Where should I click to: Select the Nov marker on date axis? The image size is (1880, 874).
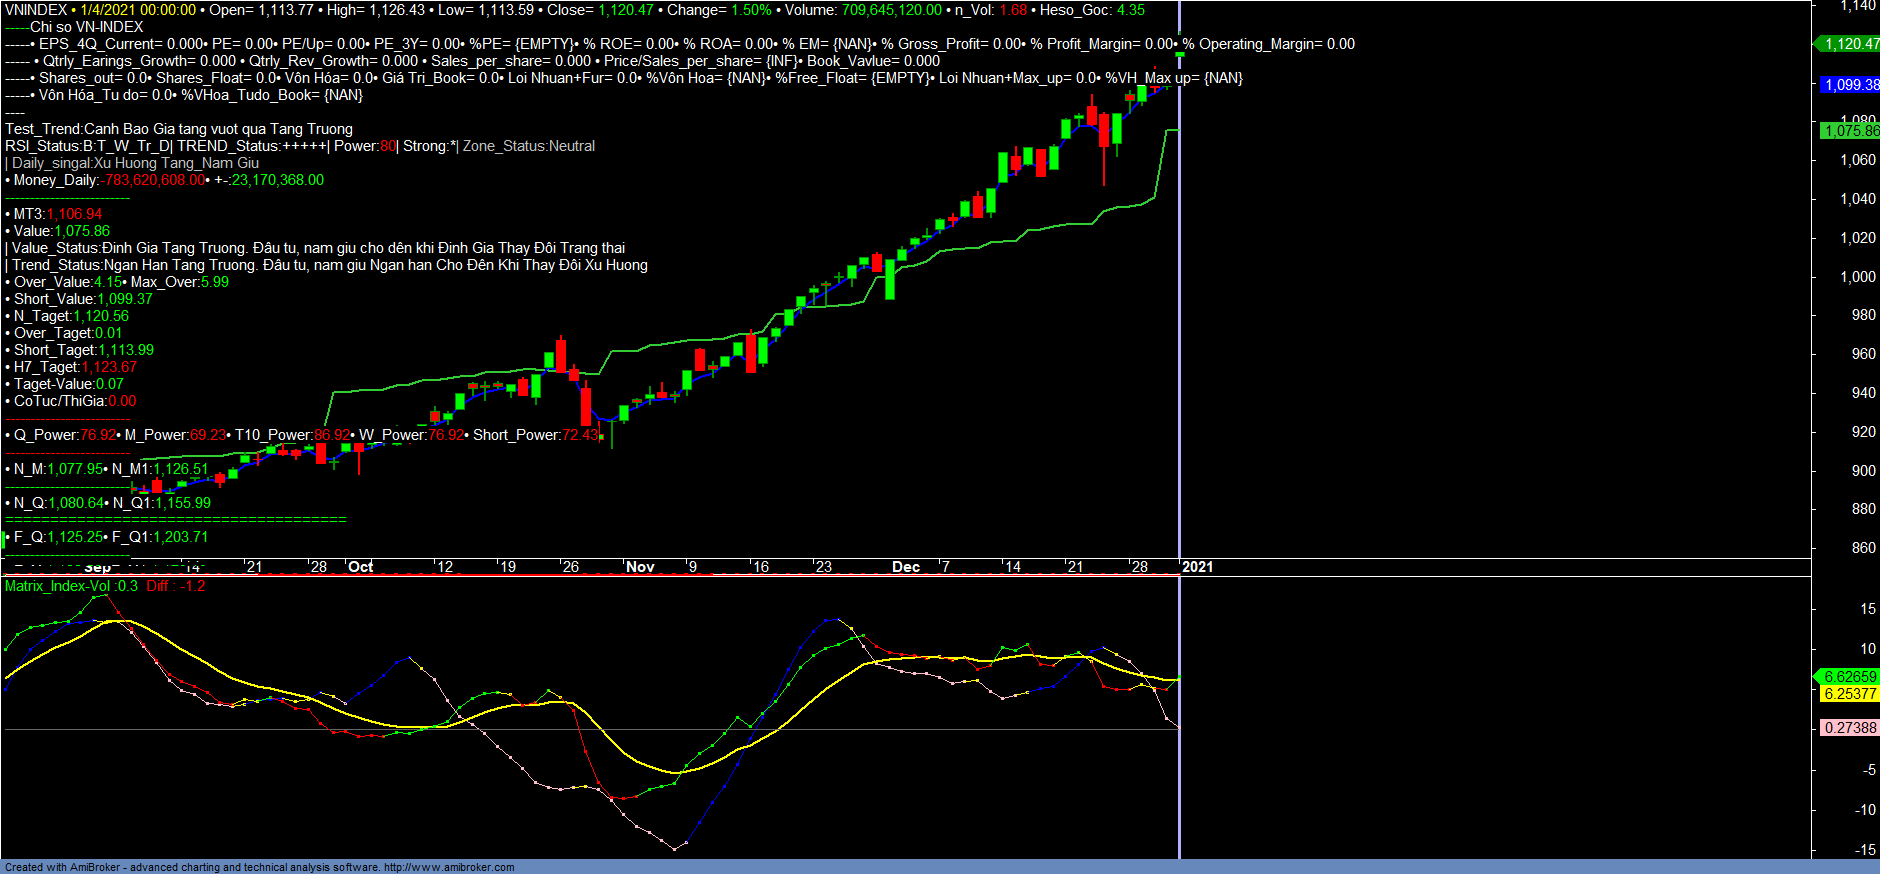pyautogui.click(x=640, y=567)
